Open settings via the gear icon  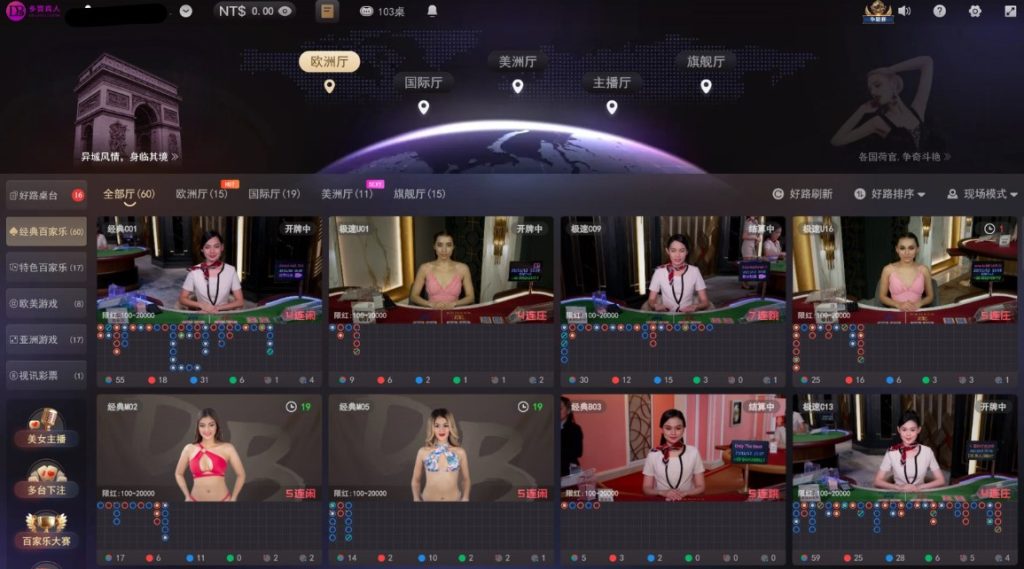pyautogui.click(x=975, y=11)
